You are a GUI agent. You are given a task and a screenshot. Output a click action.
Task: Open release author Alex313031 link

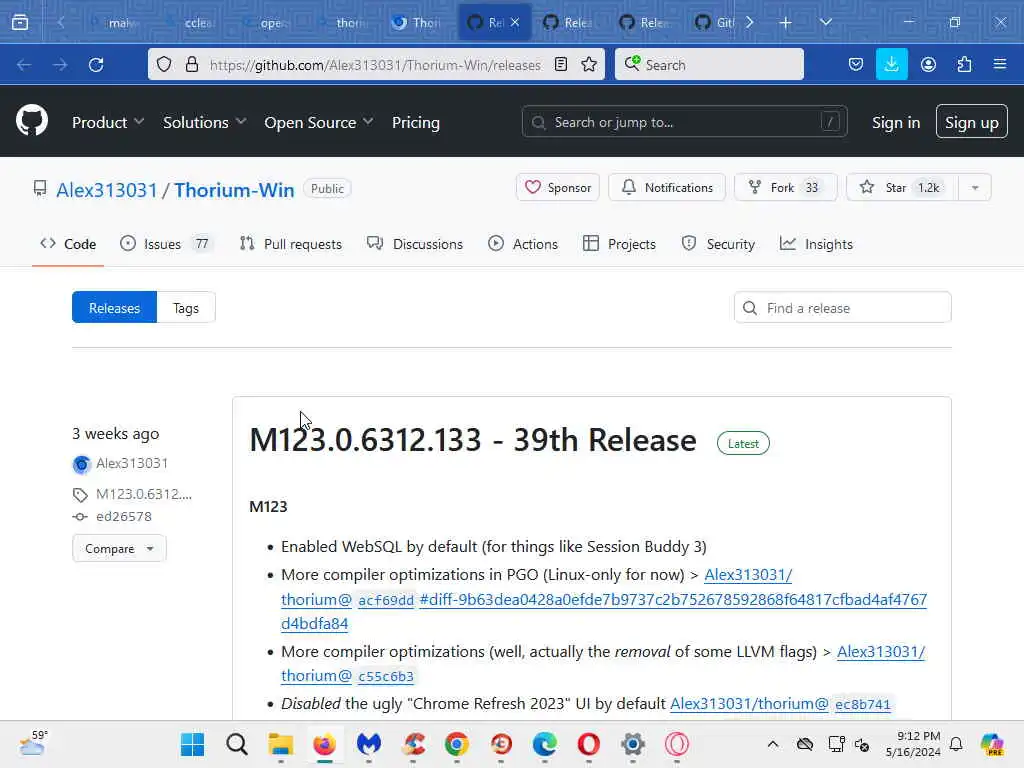pos(132,463)
